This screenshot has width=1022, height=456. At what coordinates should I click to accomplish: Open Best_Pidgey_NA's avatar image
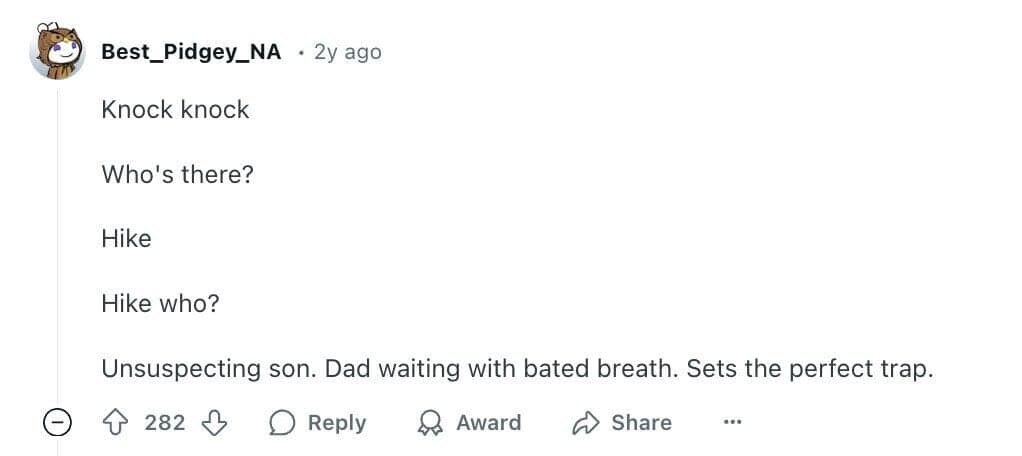click(x=57, y=51)
